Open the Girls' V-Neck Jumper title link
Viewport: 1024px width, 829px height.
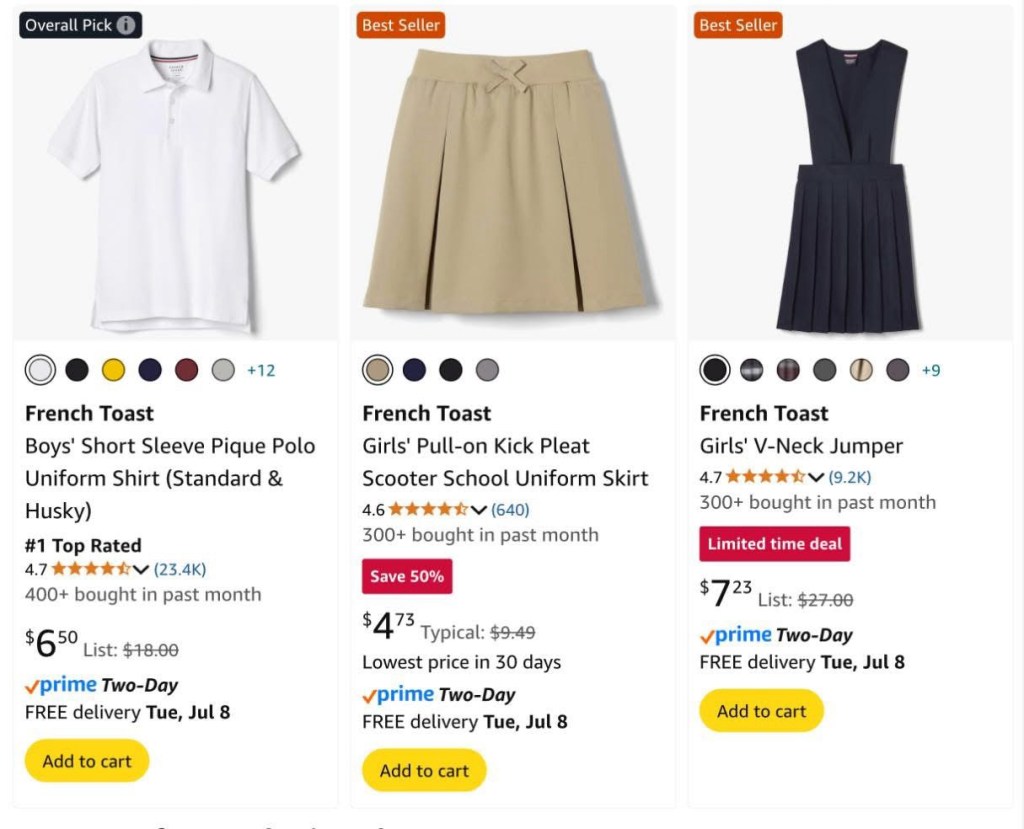click(801, 446)
